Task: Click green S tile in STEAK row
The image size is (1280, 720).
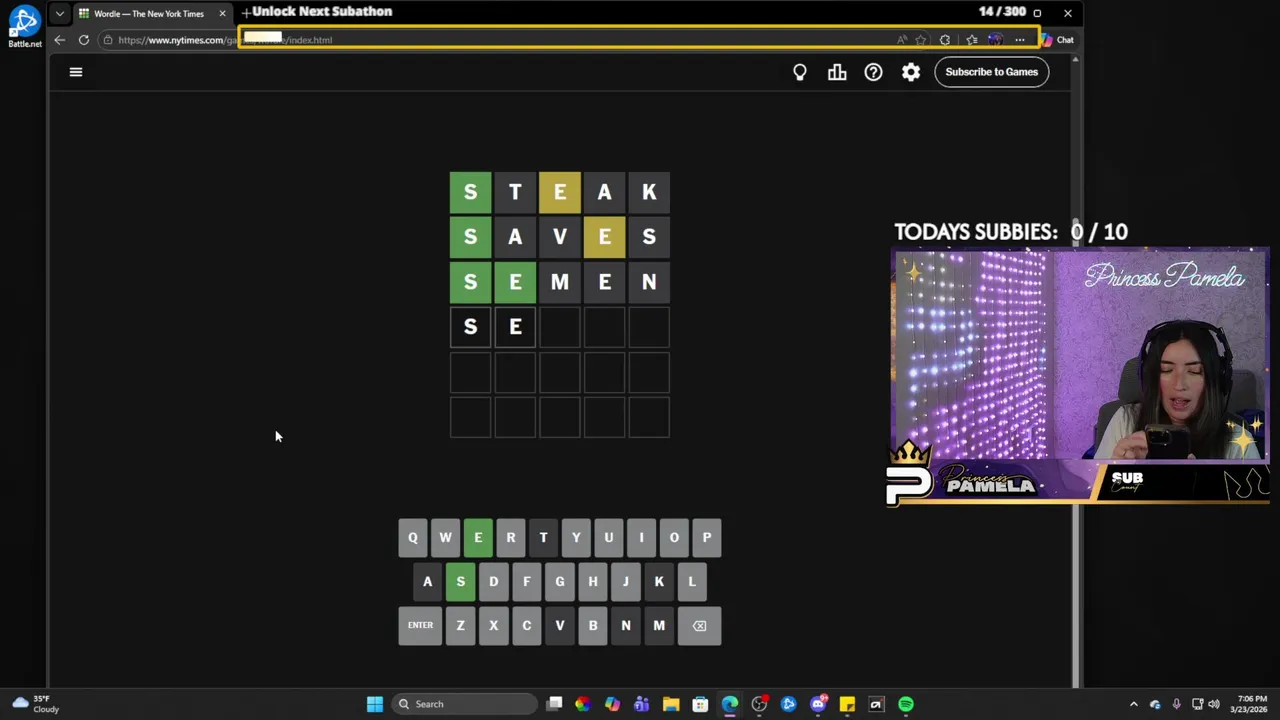Action: (470, 192)
